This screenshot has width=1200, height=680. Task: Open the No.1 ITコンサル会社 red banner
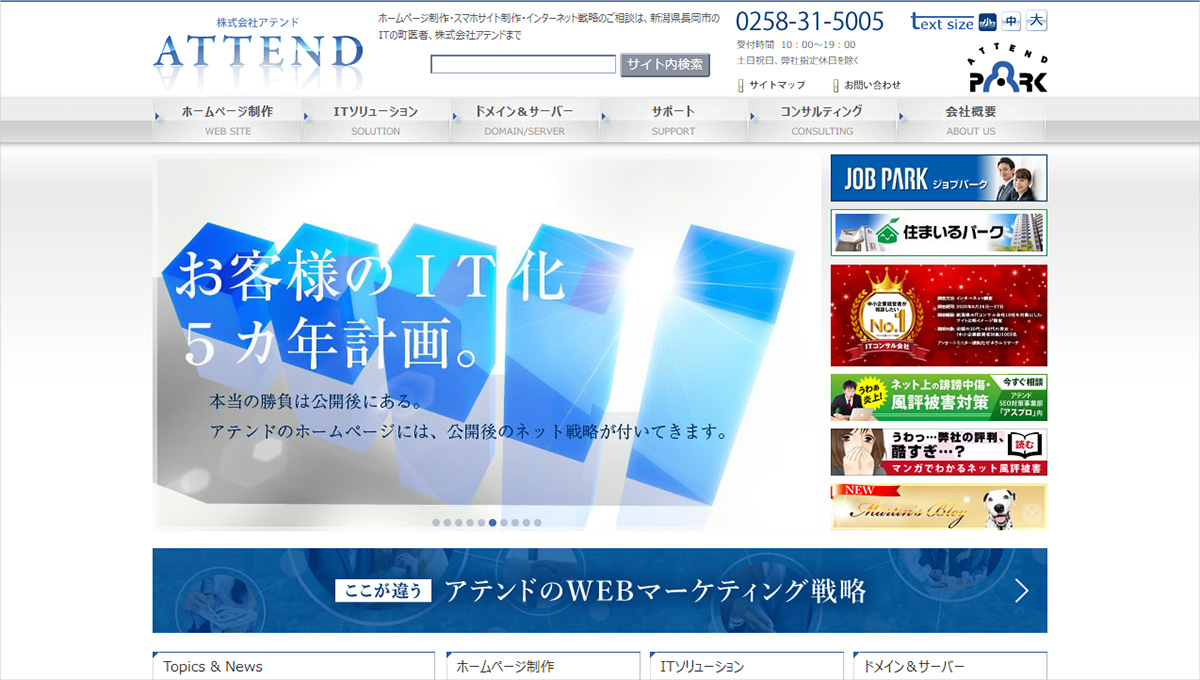click(939, 315)
